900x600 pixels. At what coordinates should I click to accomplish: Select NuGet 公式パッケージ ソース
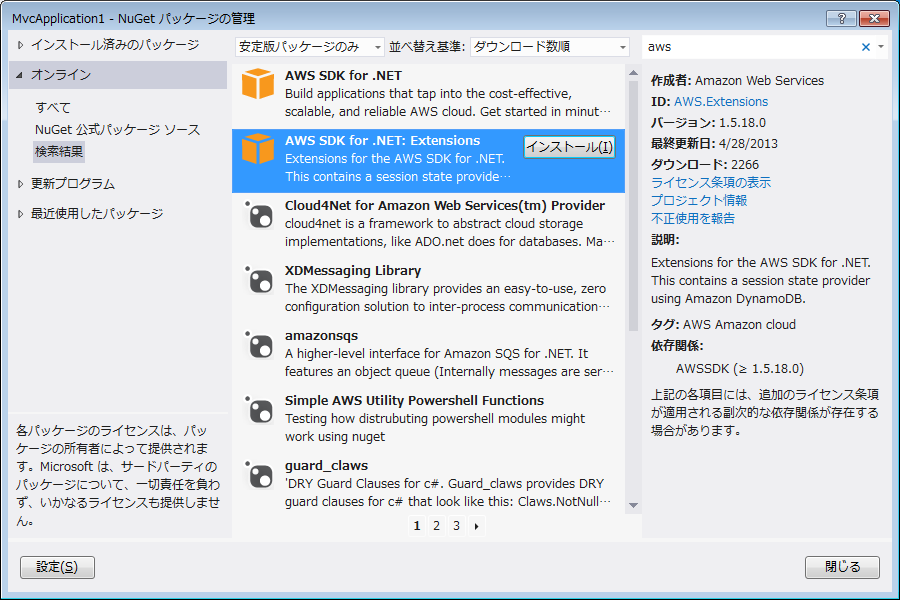click(x=117, y=130)
